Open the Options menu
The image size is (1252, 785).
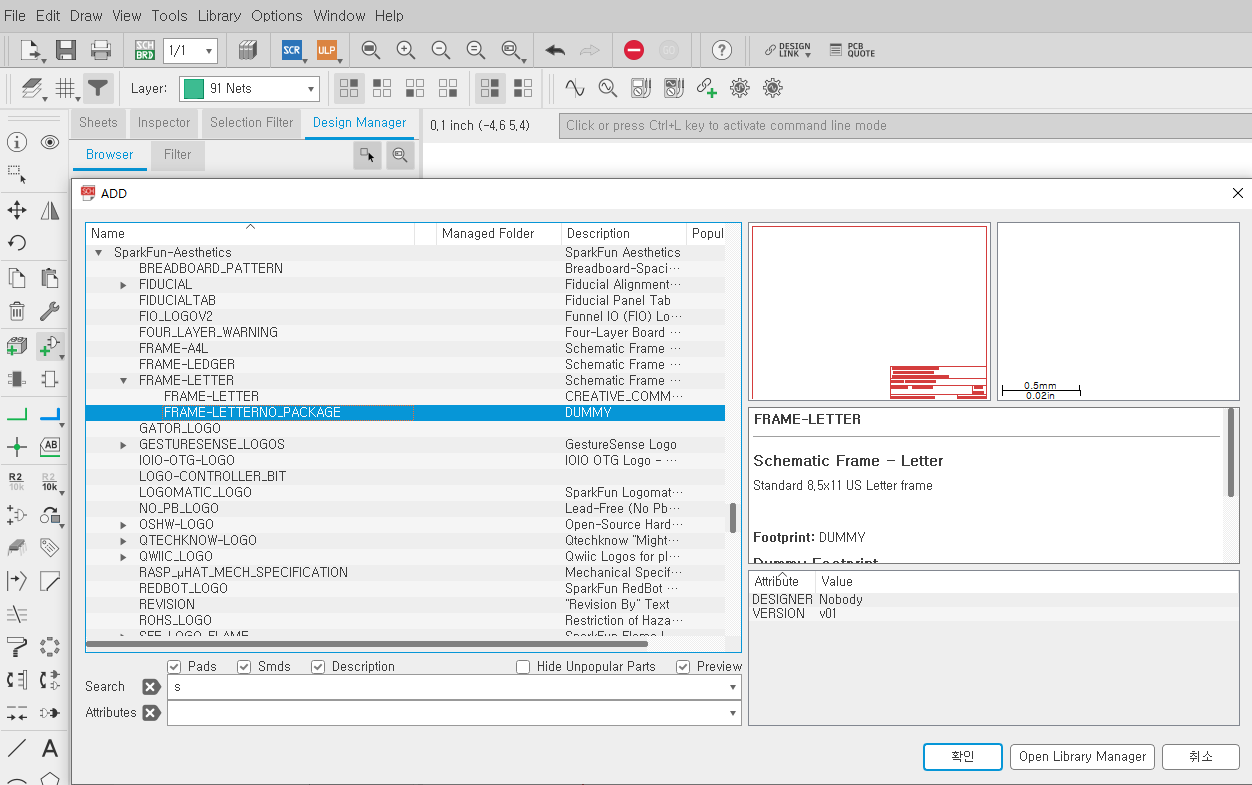277,15
